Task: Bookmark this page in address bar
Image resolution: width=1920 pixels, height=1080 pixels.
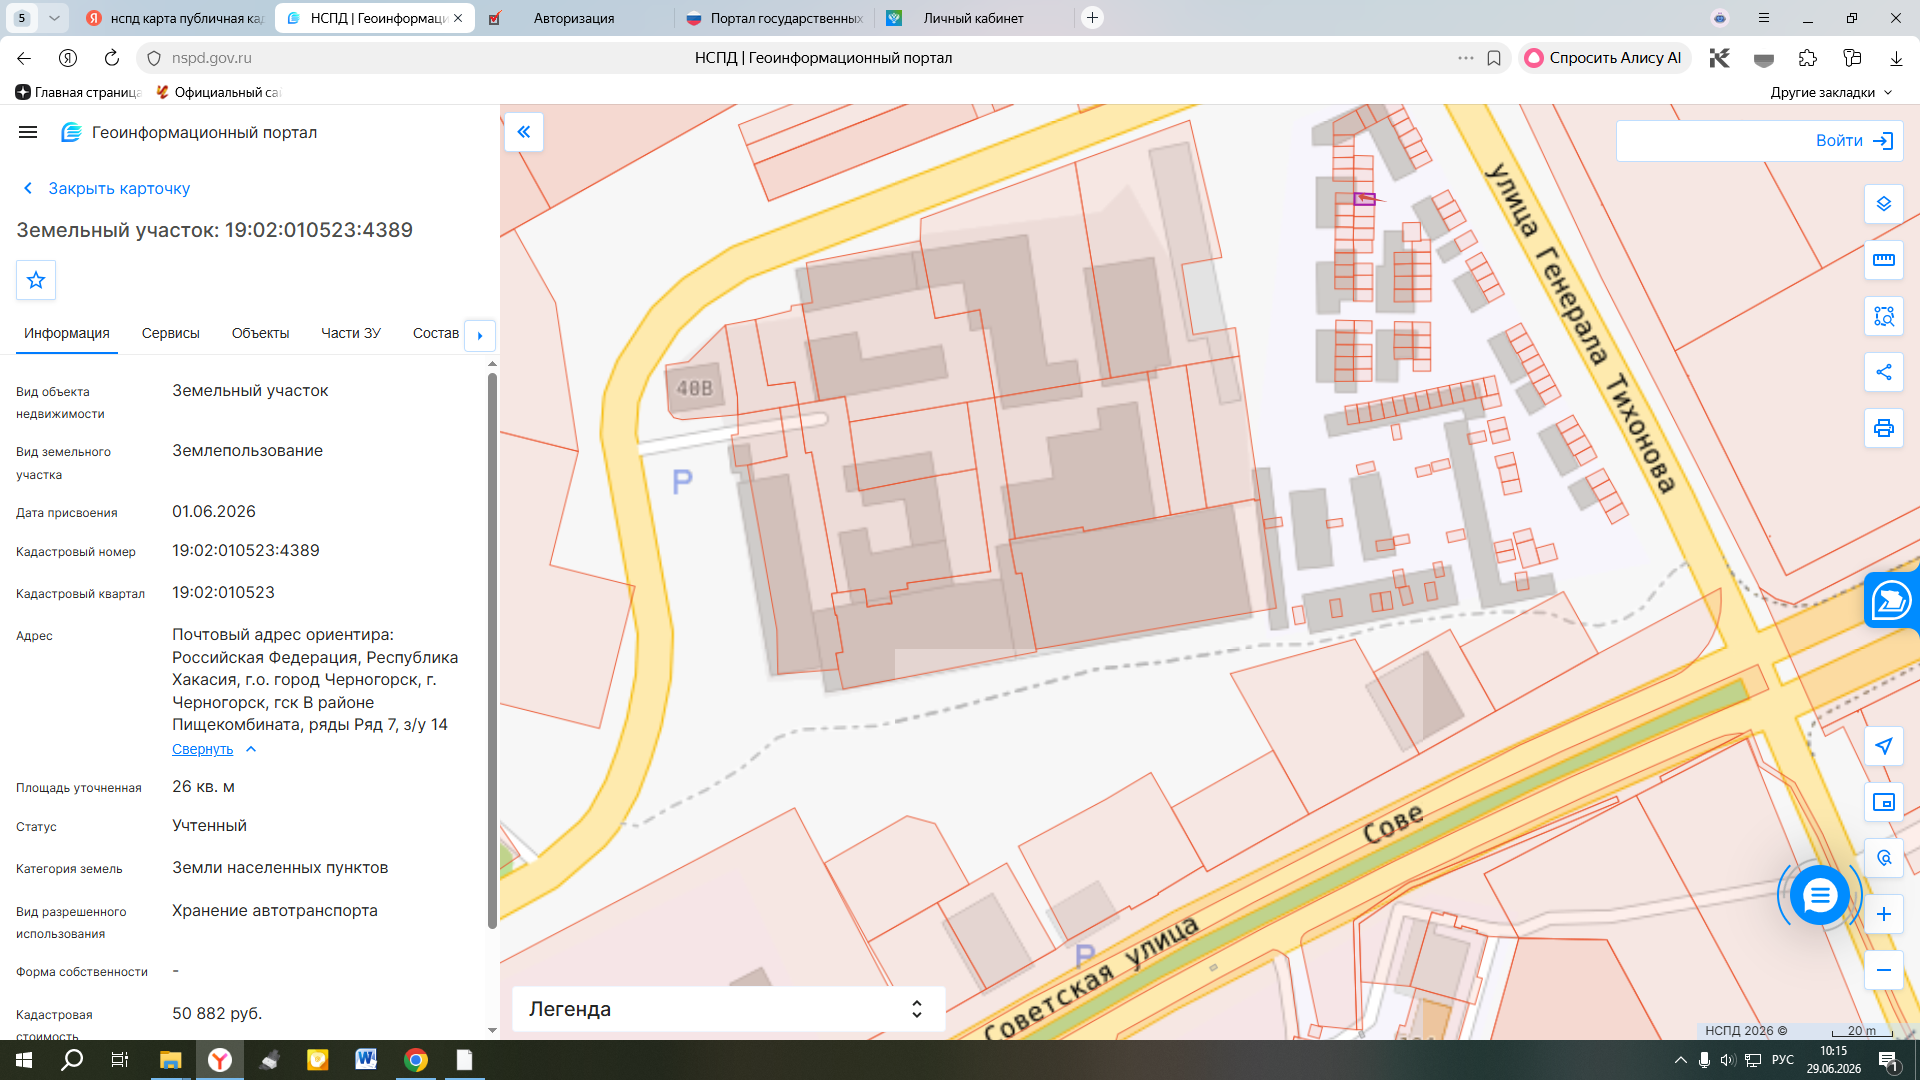Action: [x=1494, y=58]
